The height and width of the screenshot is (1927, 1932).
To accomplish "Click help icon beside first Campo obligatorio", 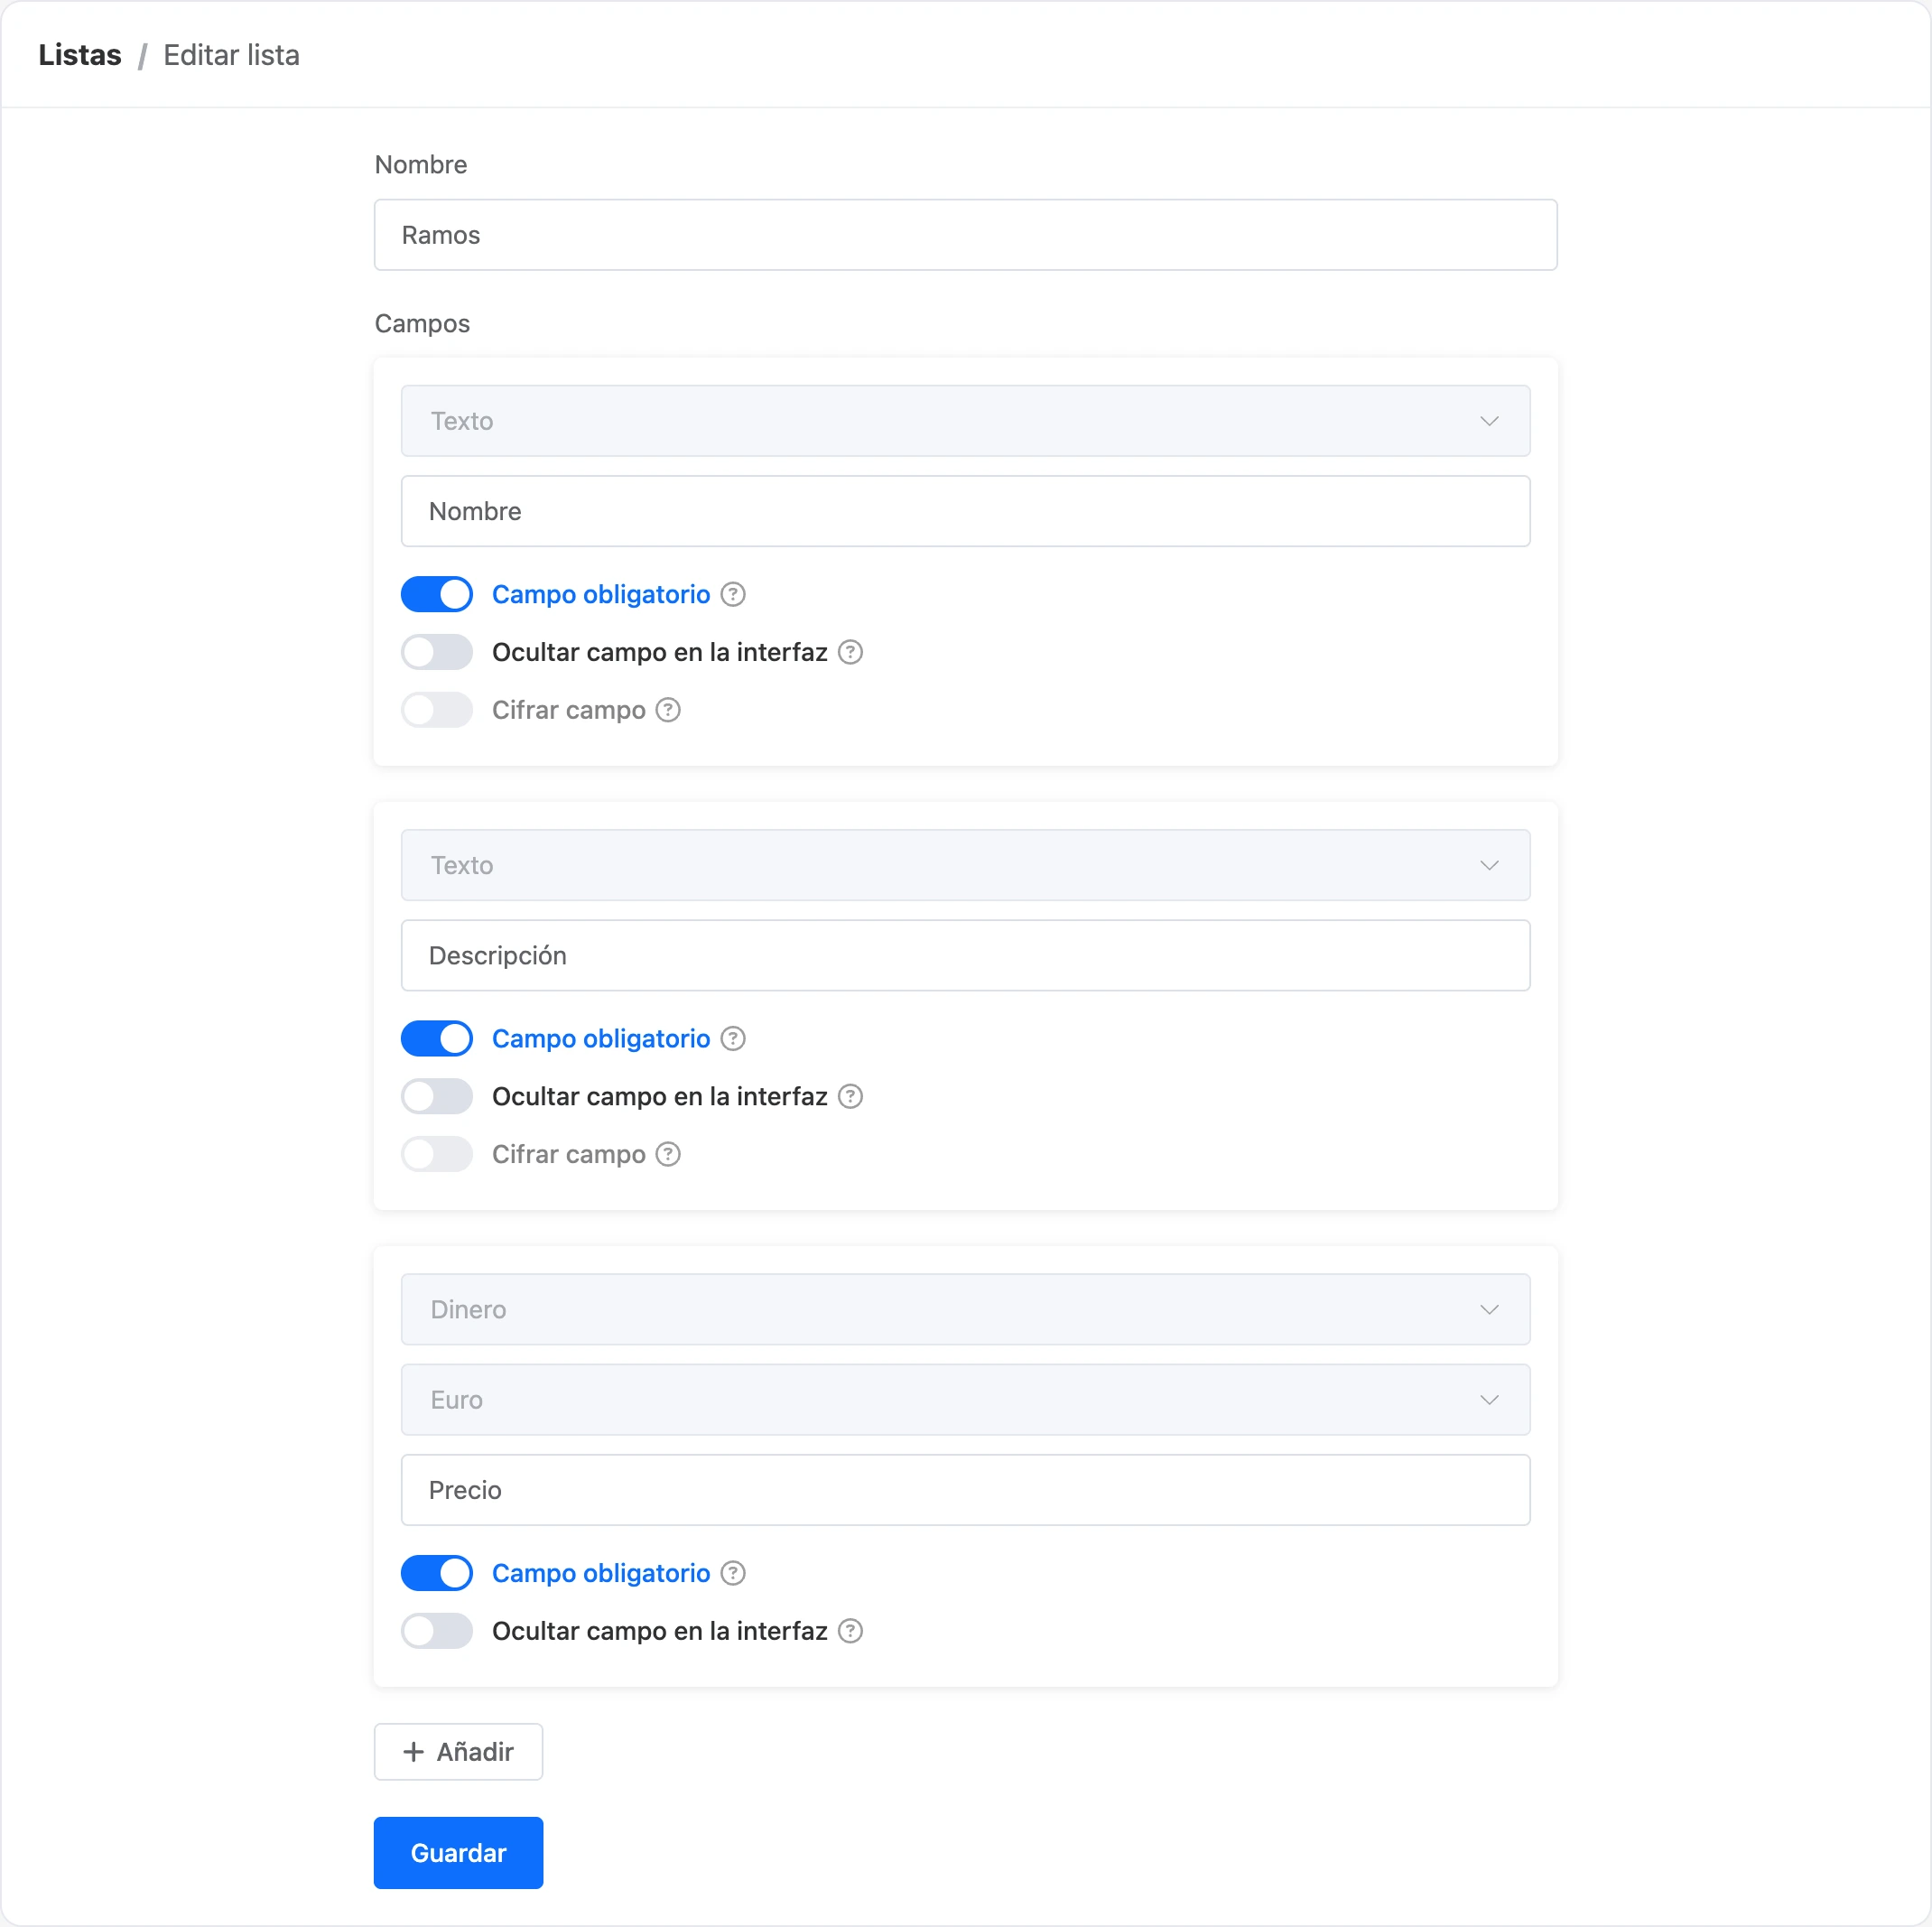I will coord(733,594).
